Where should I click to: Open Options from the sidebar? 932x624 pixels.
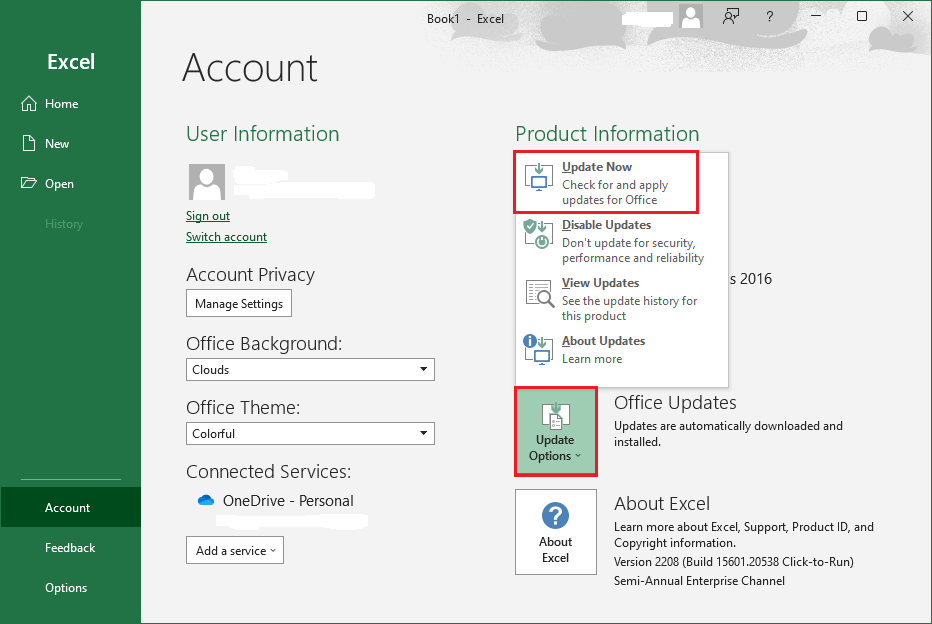tap(66, 587)
